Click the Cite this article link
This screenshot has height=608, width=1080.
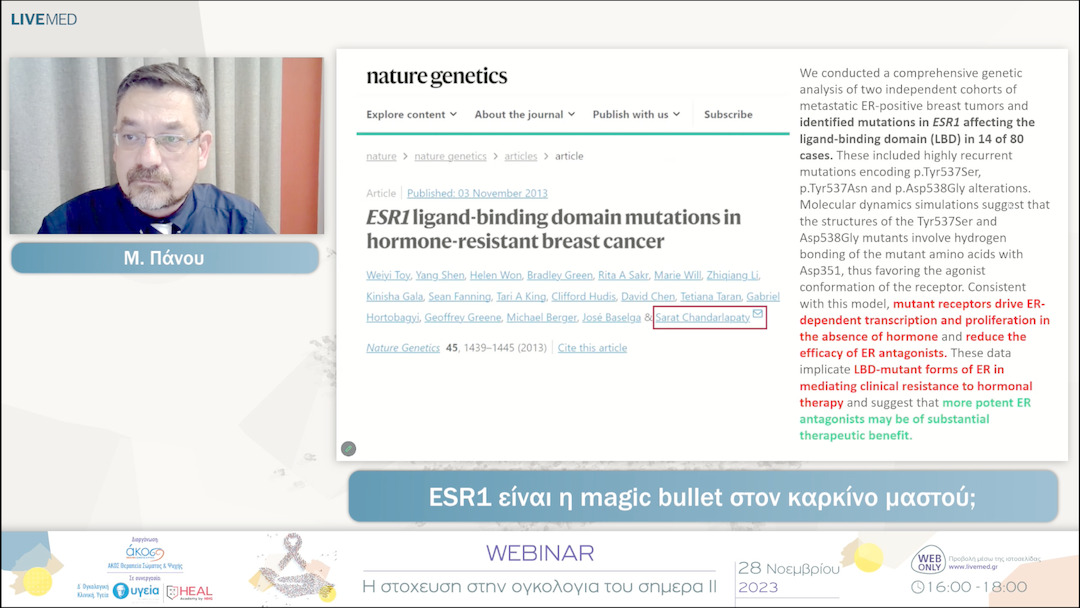(592, 348)
